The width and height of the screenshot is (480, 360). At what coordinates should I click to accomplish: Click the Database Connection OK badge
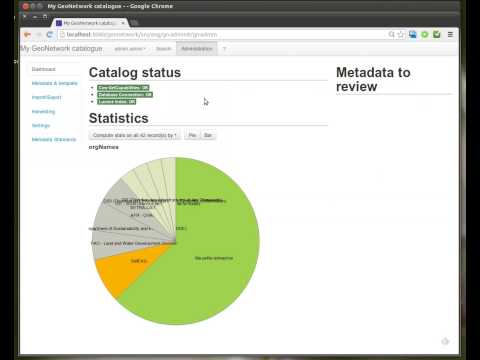(125, 95)
